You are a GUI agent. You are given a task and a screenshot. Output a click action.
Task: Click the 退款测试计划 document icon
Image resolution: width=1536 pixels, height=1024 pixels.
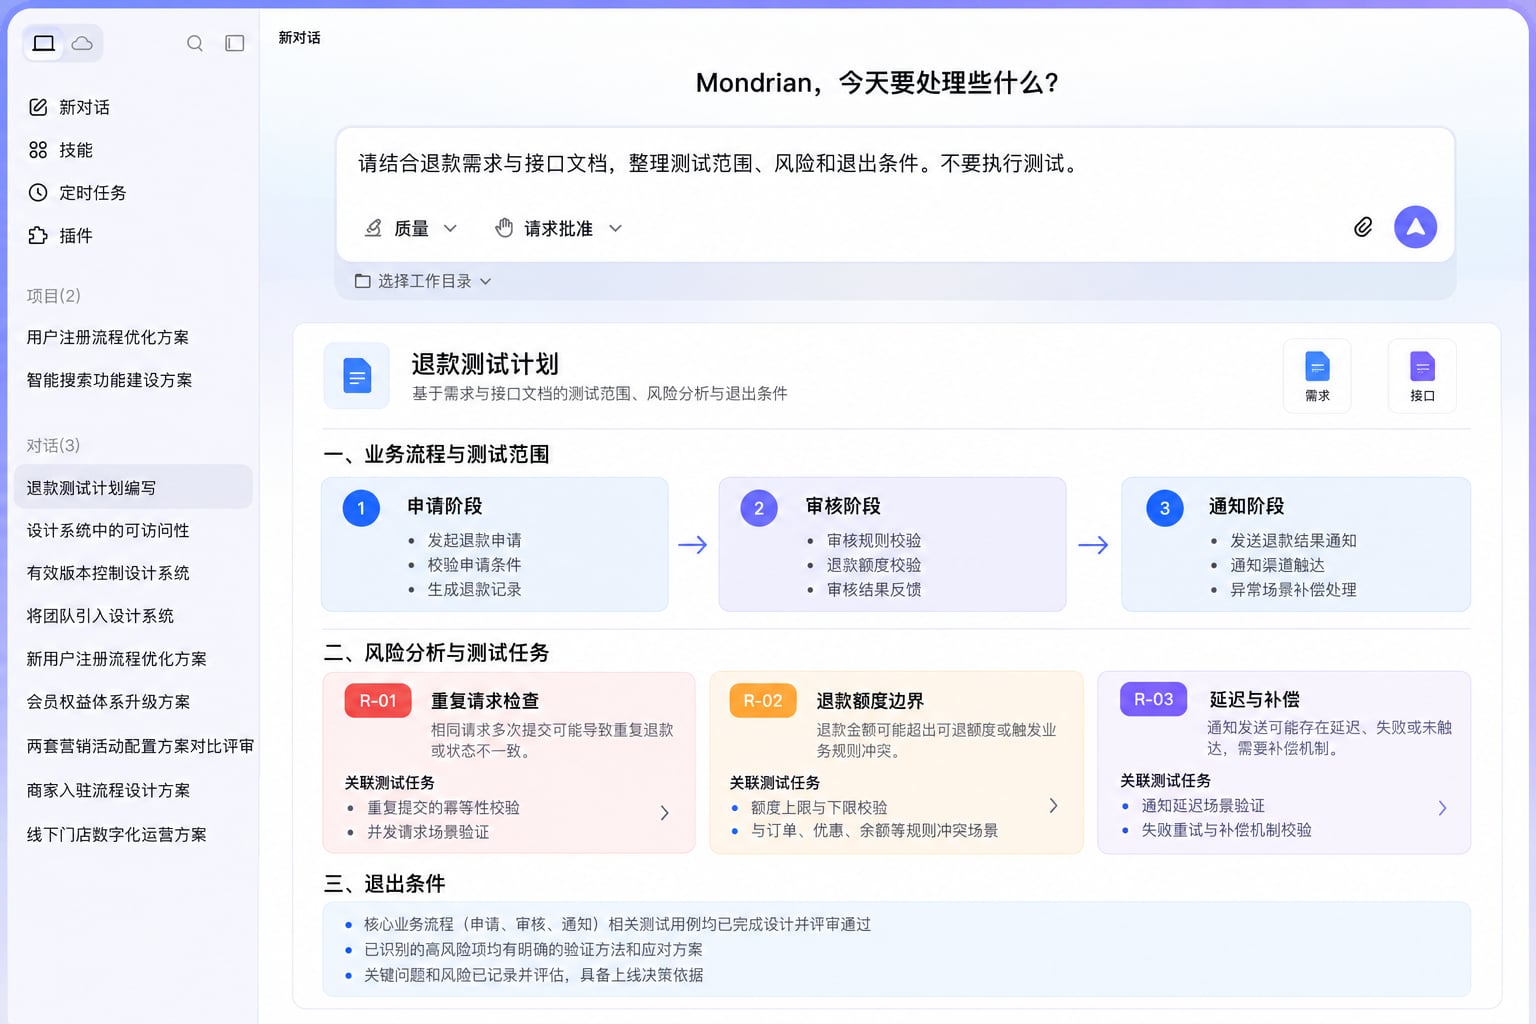coord(357,376)
